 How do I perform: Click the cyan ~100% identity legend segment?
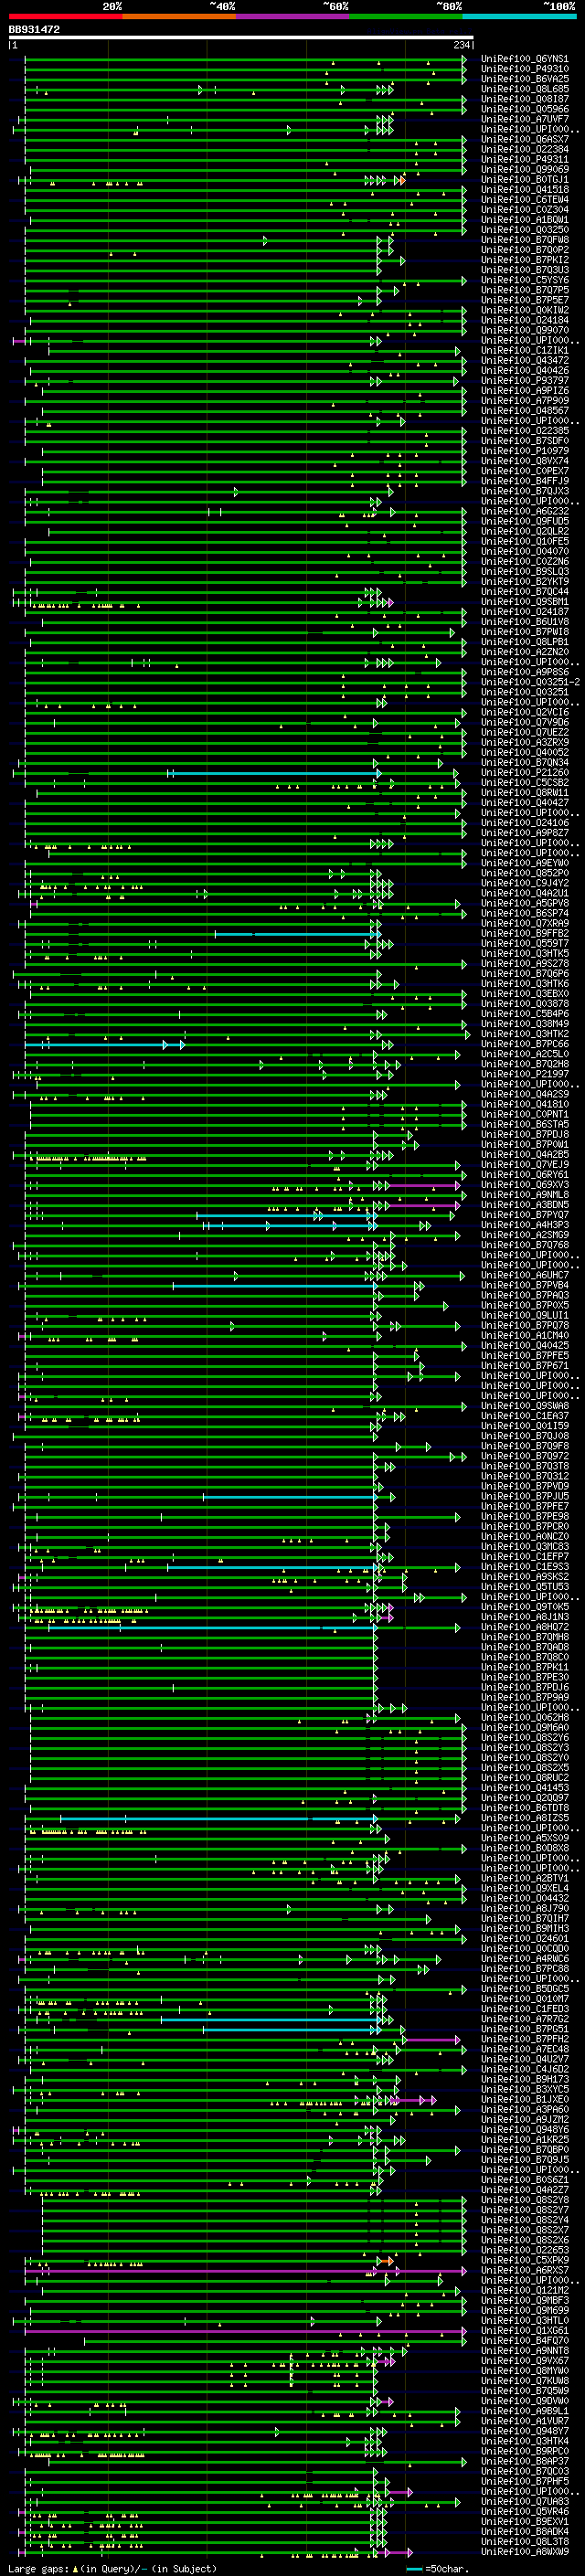(520, 16)
